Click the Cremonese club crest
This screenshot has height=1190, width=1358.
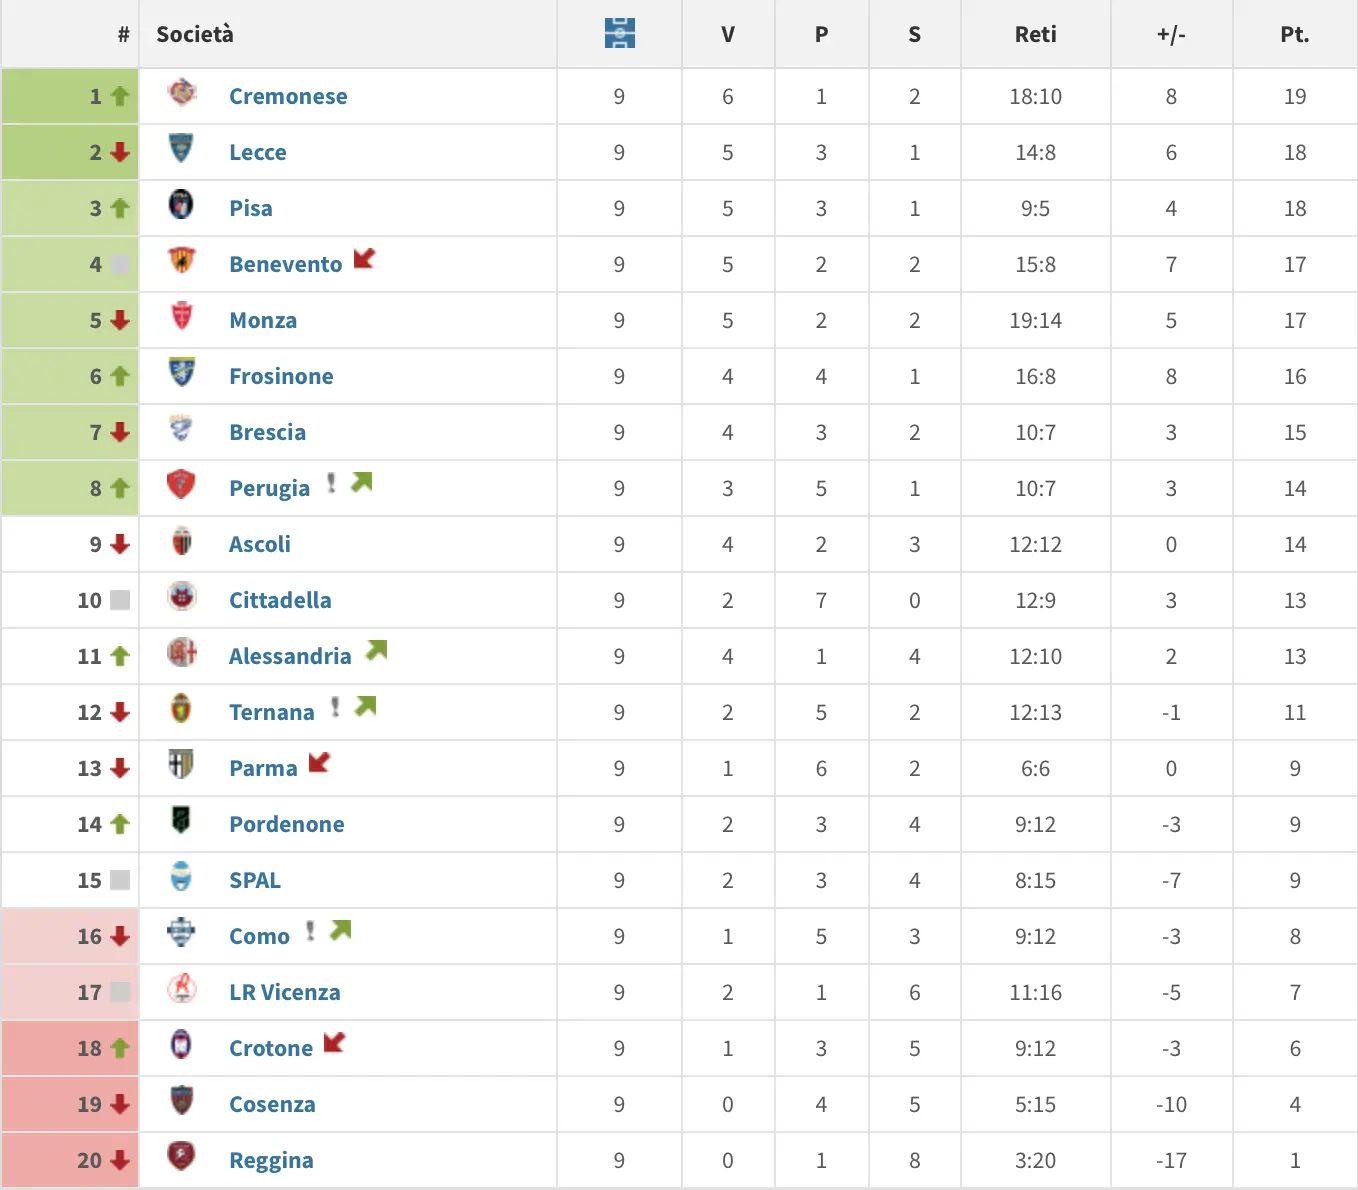182,93
